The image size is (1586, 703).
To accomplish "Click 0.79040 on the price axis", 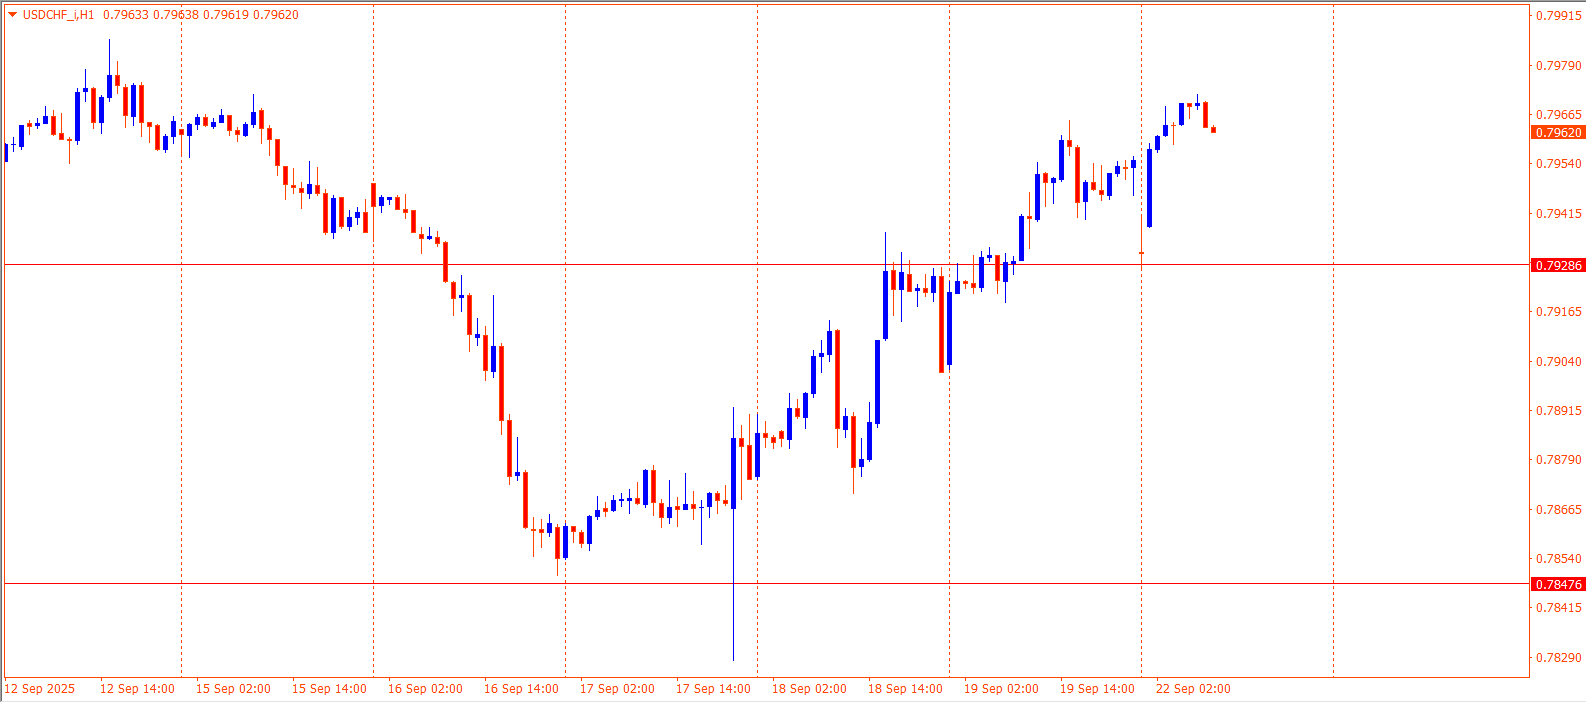I will click(x=1558, y=362).
